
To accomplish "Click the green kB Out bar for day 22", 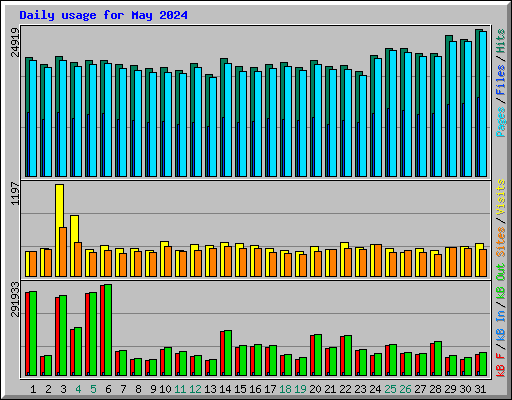I will tap(348, 356).
